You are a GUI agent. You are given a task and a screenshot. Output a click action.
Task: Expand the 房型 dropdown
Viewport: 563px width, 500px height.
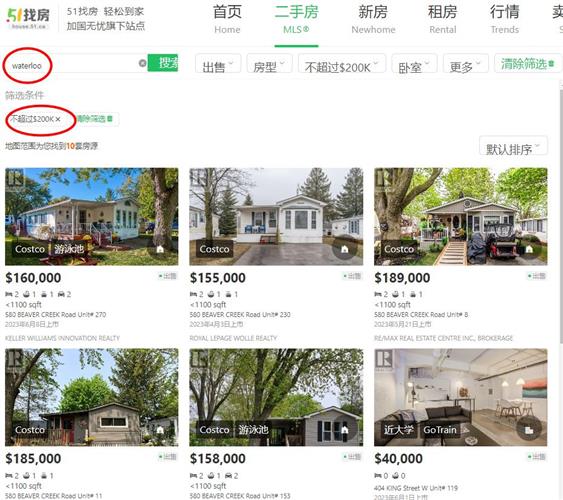click(x=269, y=64)
